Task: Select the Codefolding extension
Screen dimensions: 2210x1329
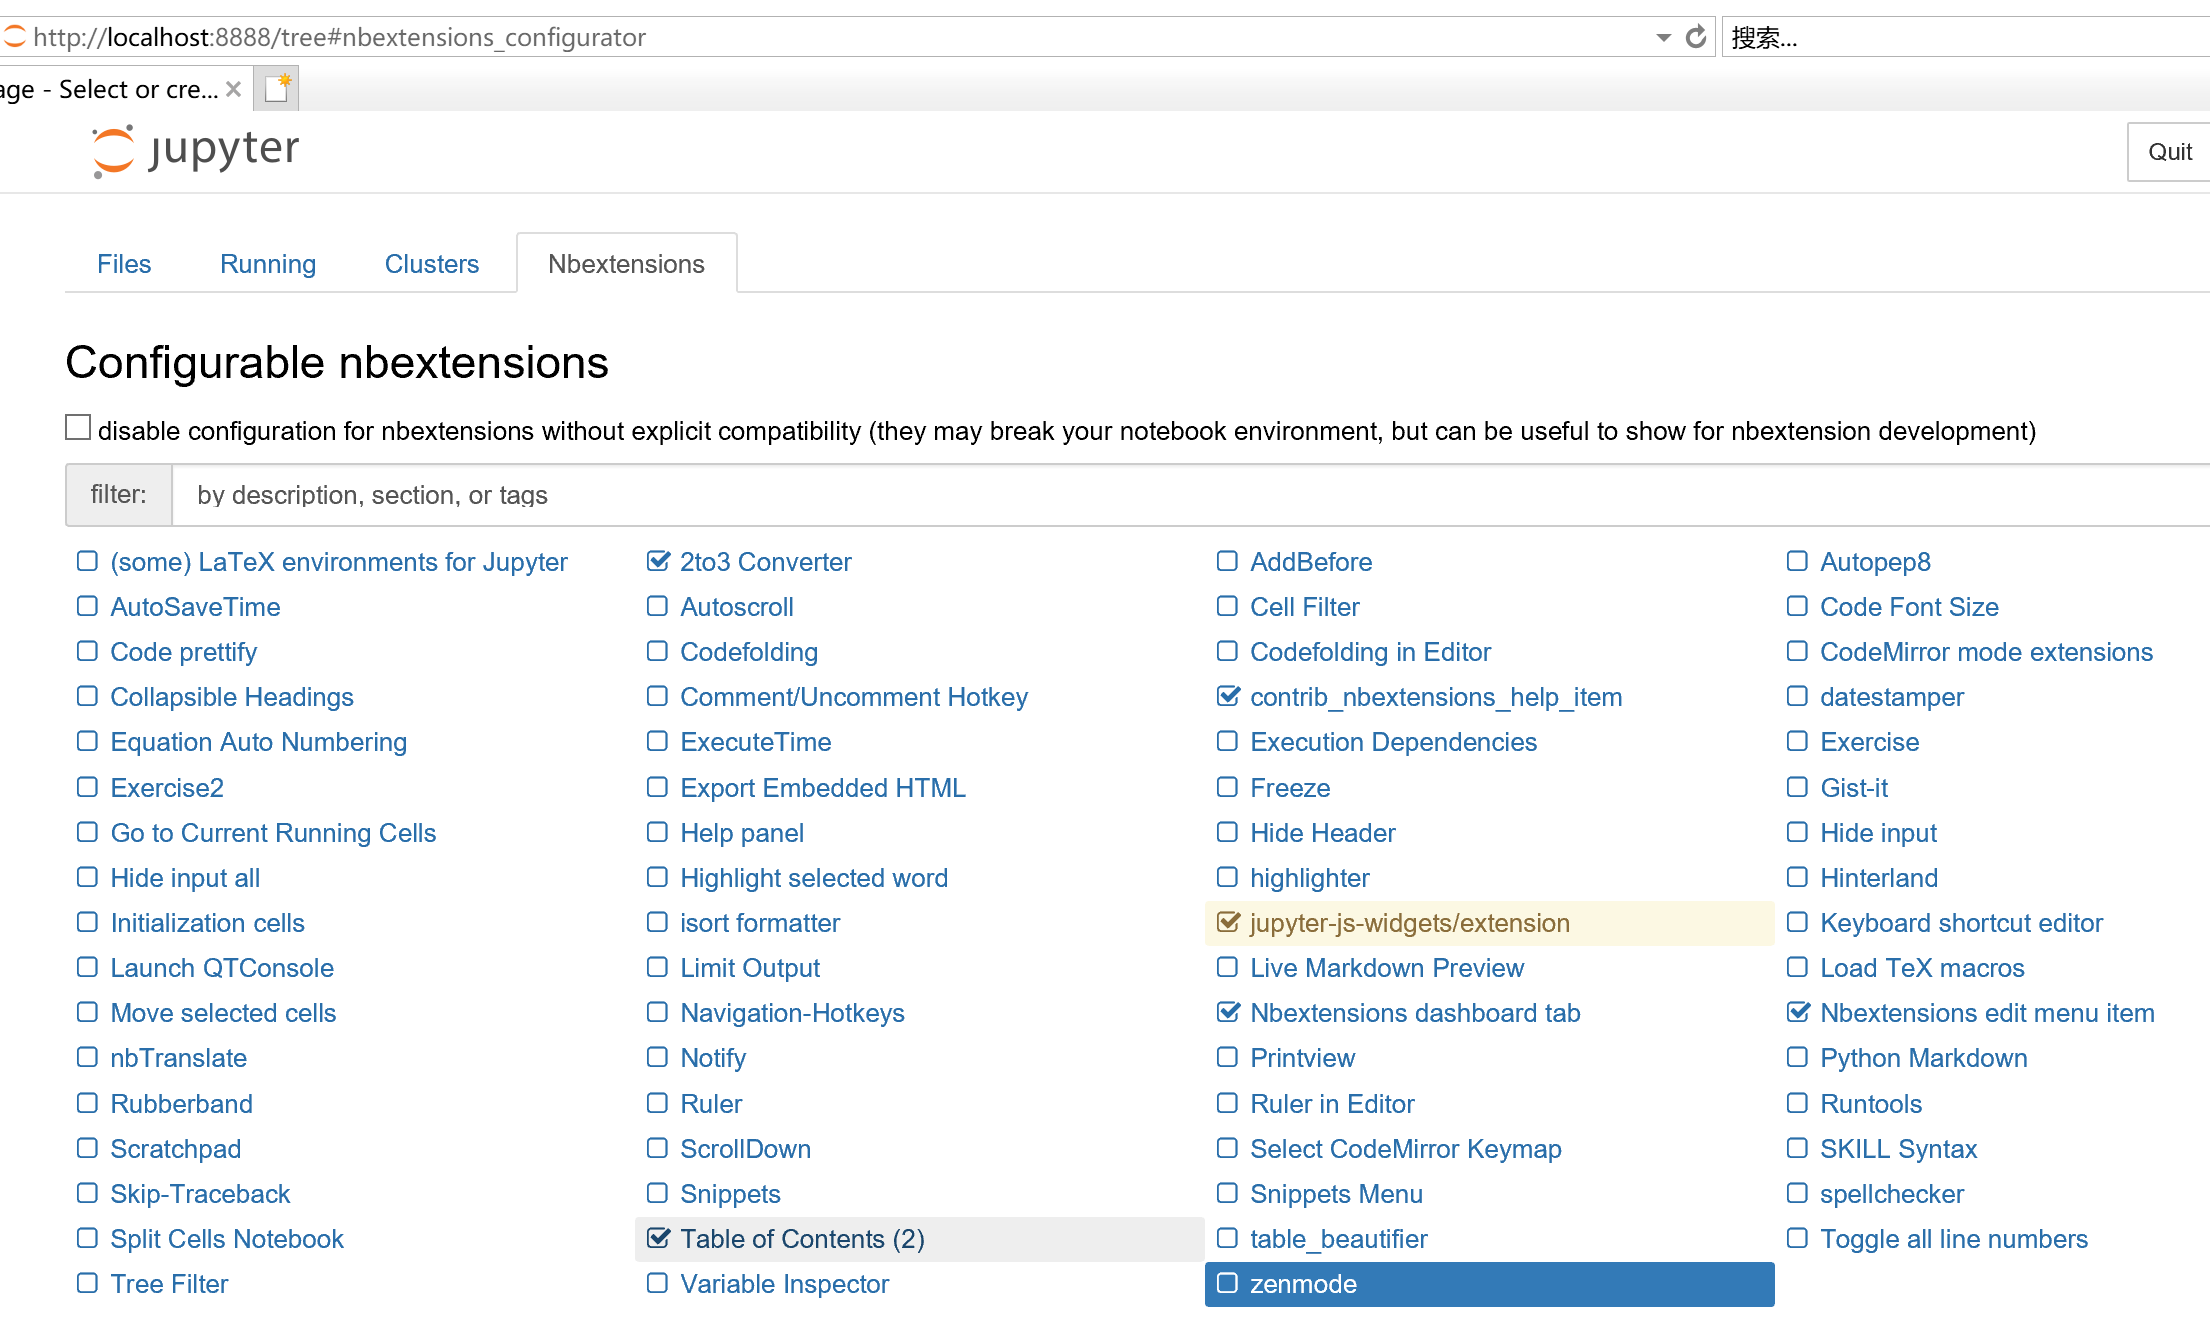Action: click(749, 652)
